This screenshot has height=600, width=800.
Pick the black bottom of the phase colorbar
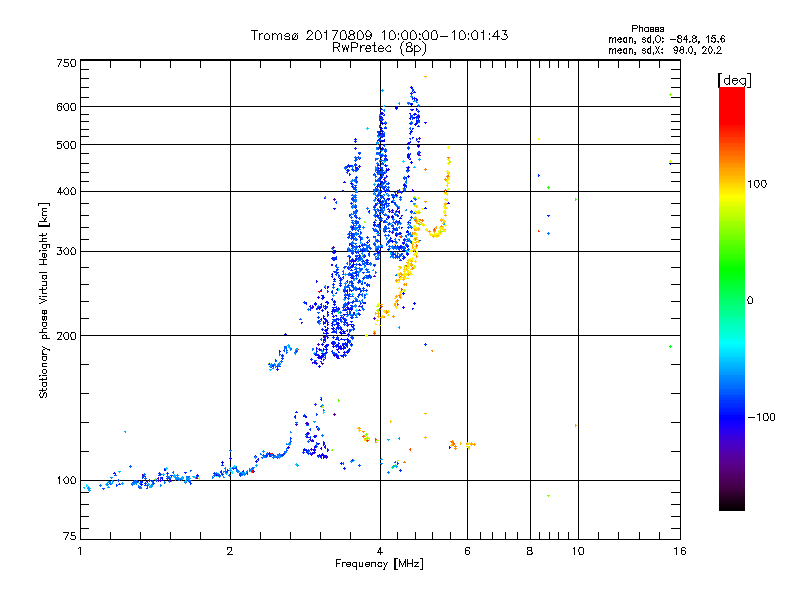click(732, 503)
